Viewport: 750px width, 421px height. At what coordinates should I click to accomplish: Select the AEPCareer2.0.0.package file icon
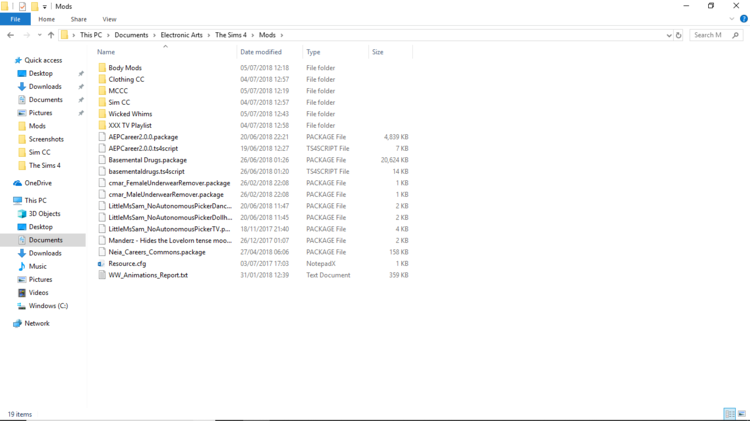(102, 137)
